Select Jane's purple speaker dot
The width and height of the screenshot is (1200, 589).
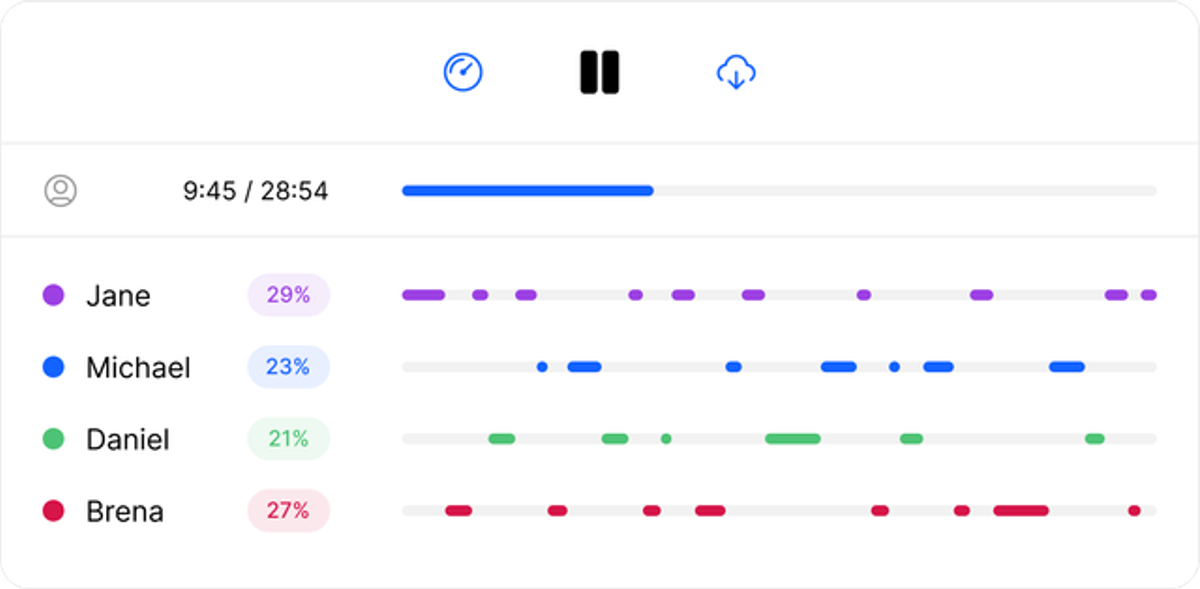coord(53,295)
